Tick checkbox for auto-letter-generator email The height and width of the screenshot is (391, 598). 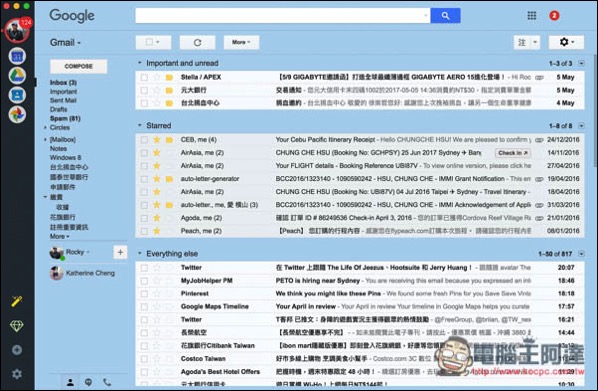coord(144,179)
